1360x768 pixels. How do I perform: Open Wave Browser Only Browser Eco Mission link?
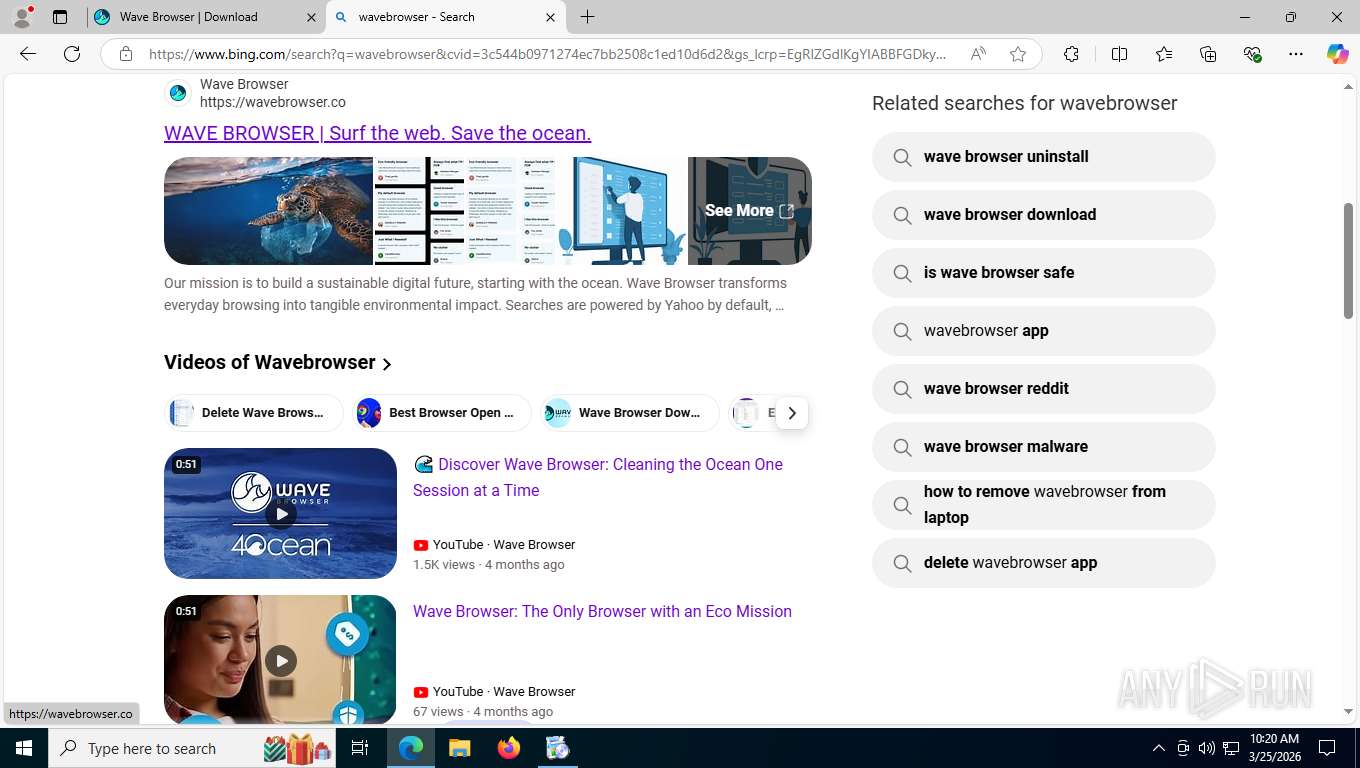tap(602, 611)
